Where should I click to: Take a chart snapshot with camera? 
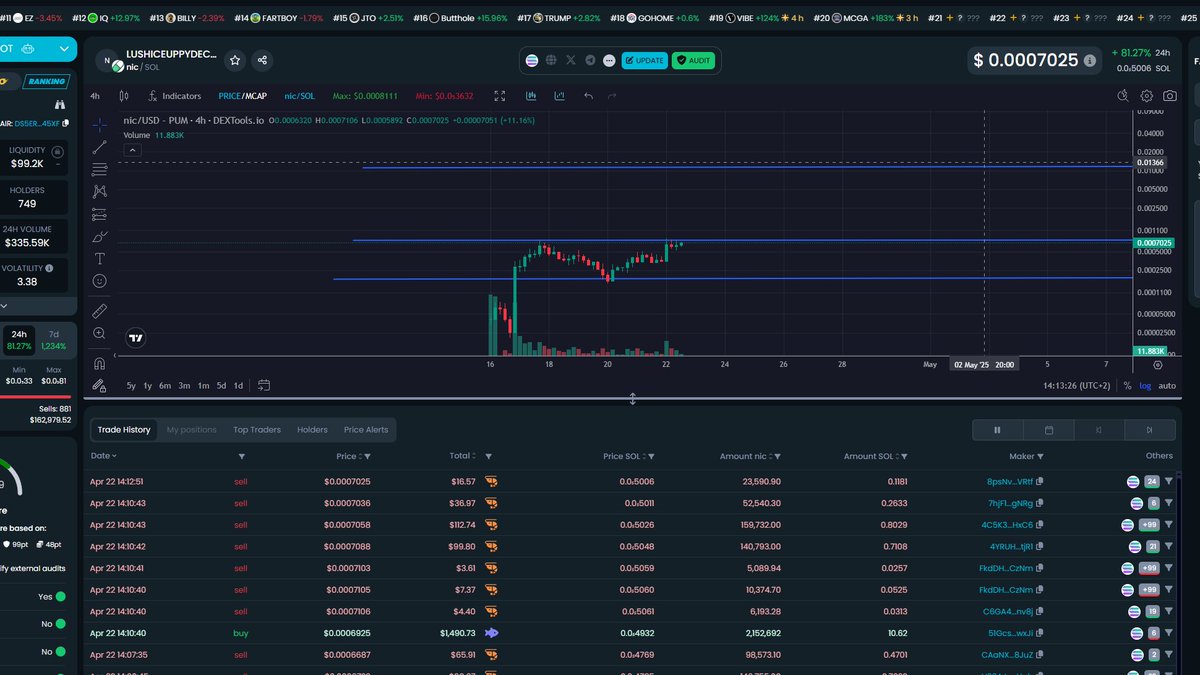coord(1170,96)
